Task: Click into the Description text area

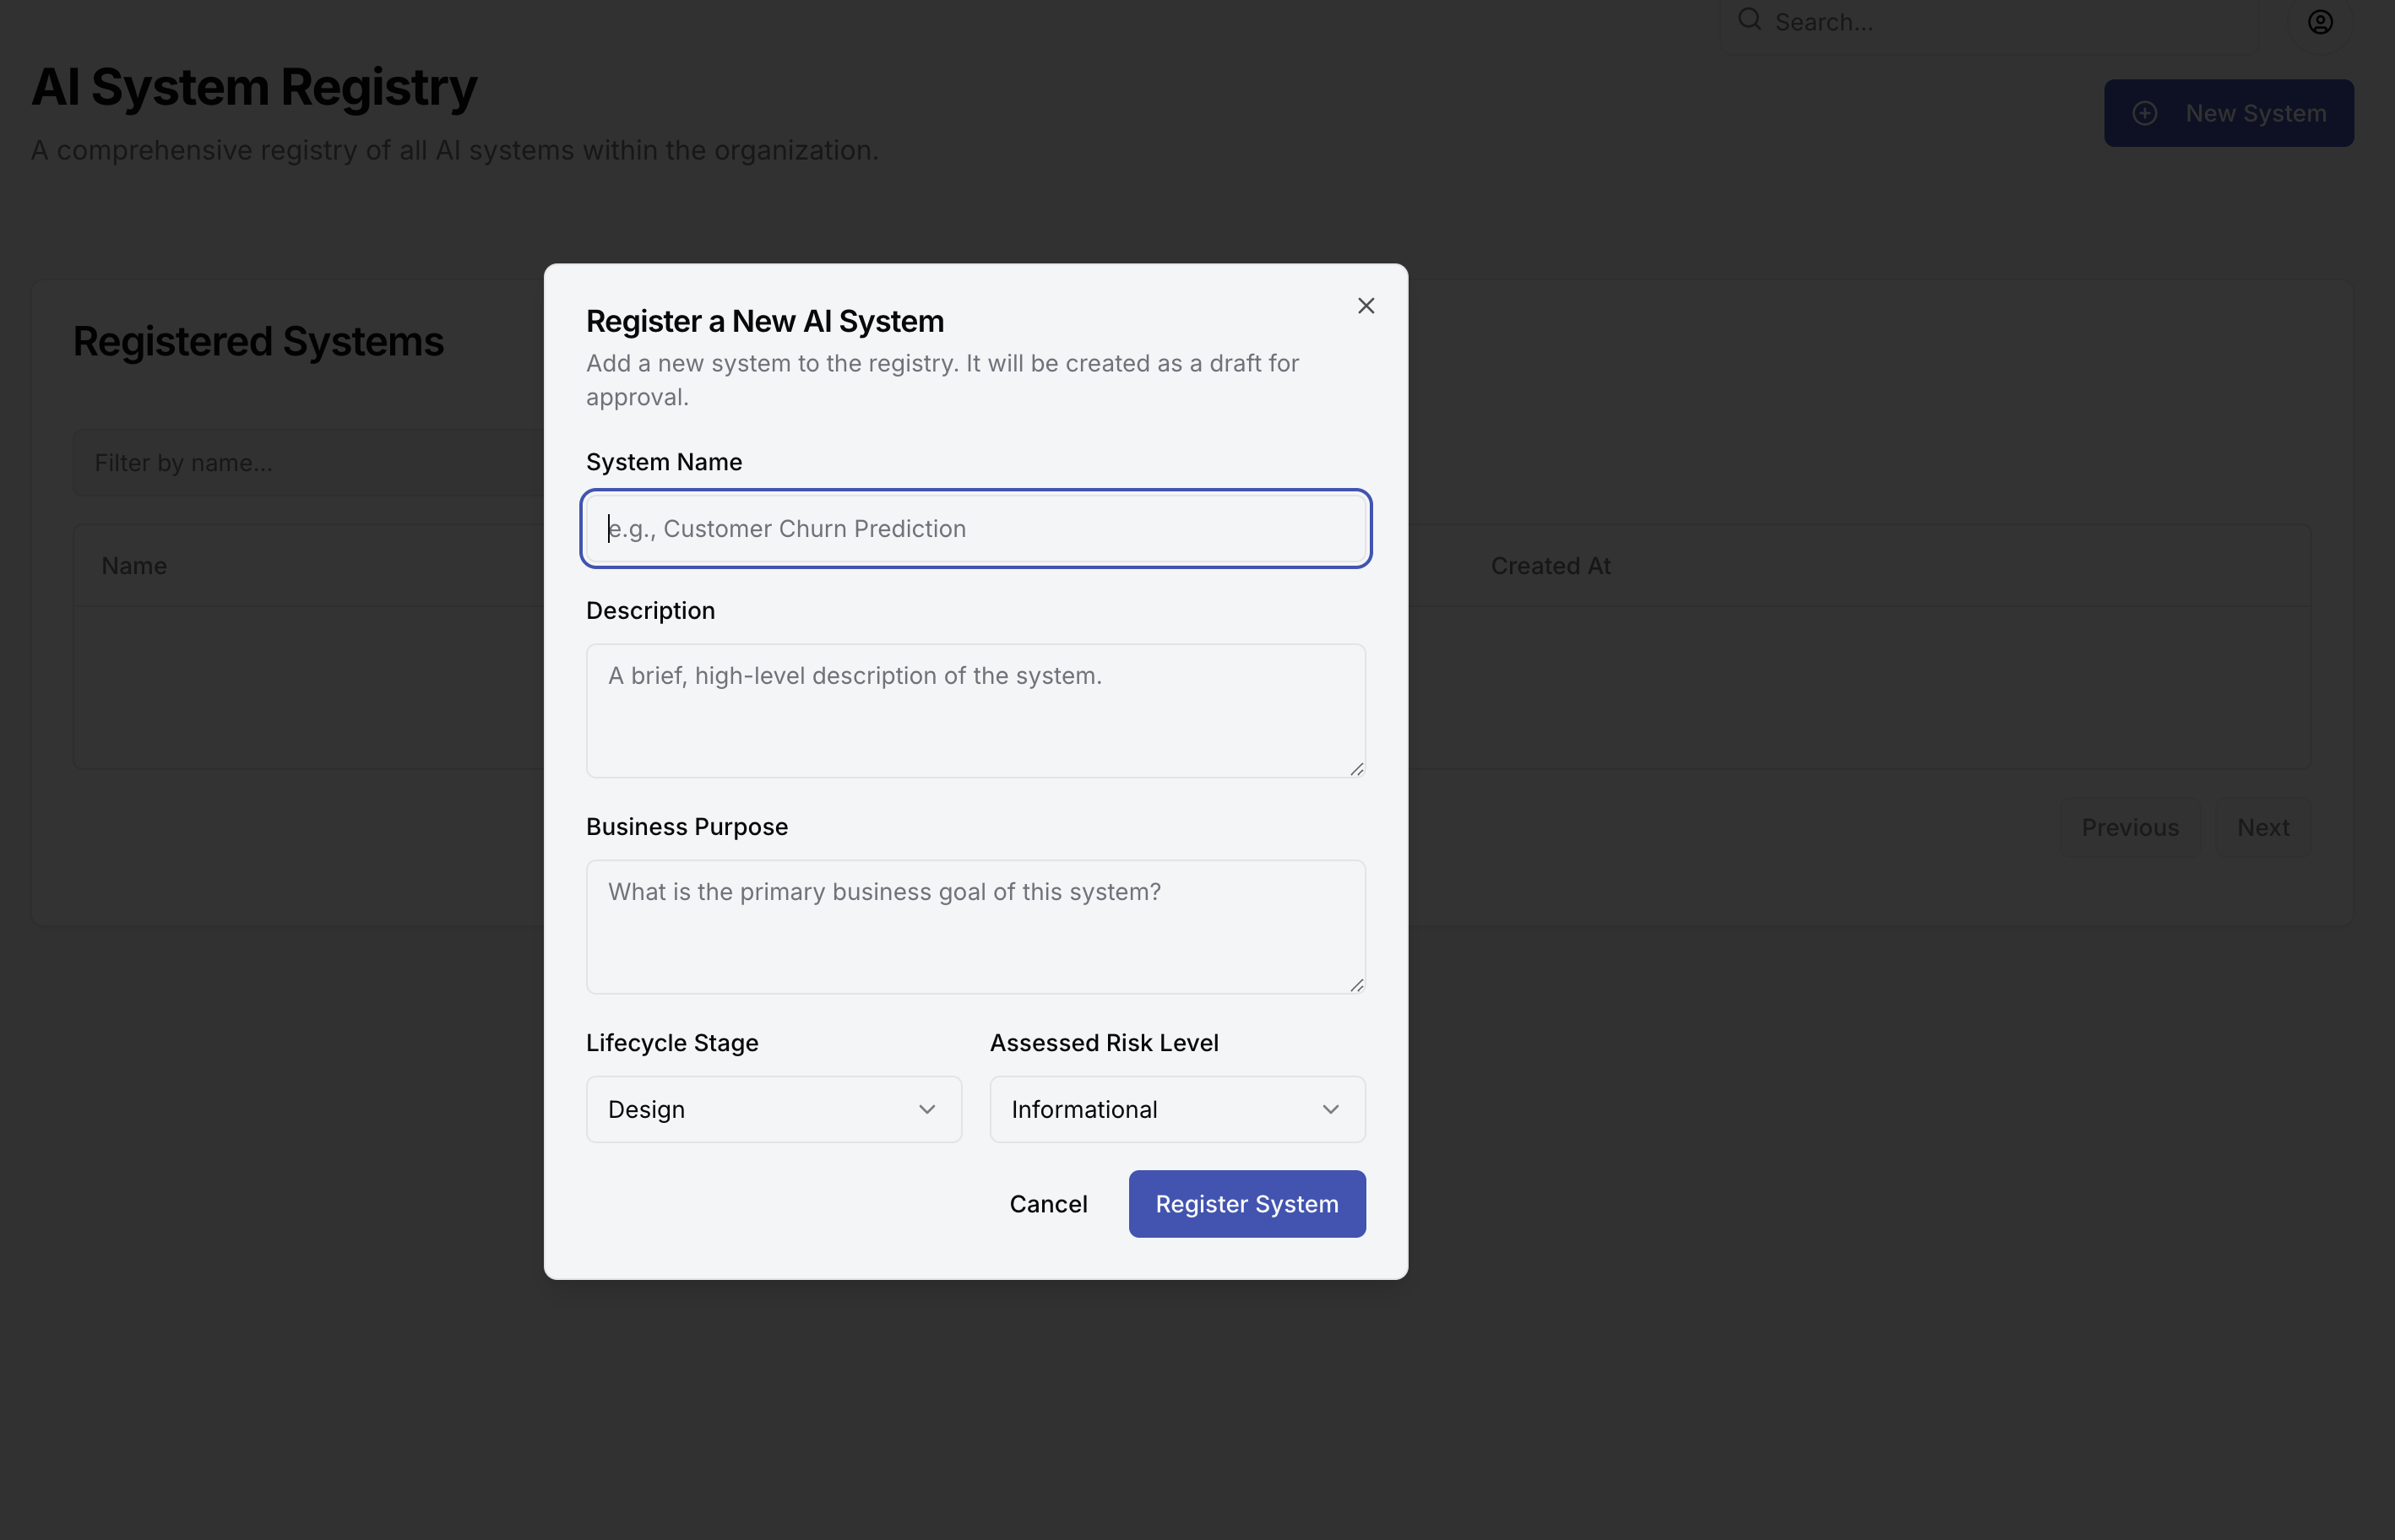Action: tap(975, 710)
